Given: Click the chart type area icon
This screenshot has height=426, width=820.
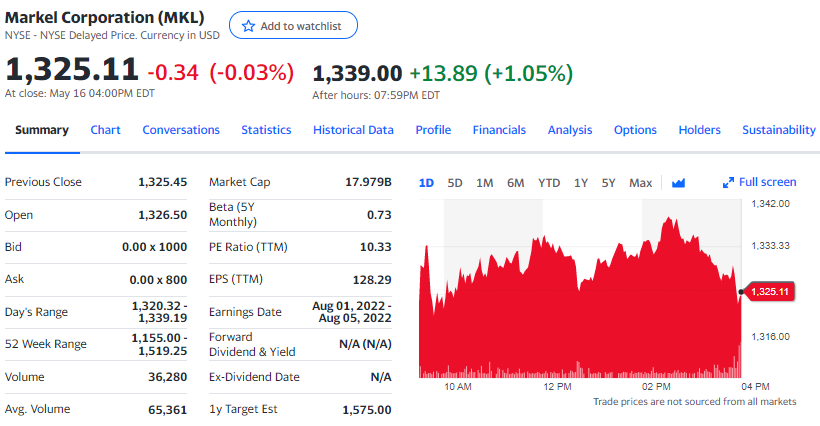Looking at the screenshot, I should pos(679,183).
